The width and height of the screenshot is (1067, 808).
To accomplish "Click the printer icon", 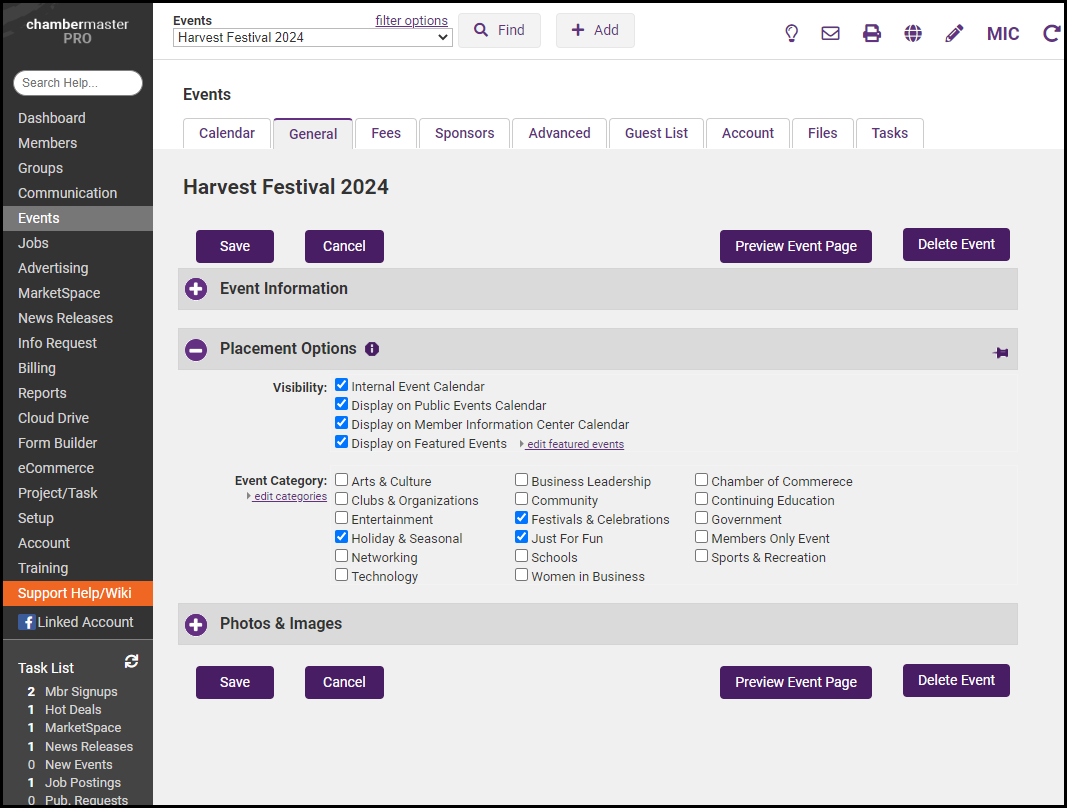I will click(x=872, y=33).
